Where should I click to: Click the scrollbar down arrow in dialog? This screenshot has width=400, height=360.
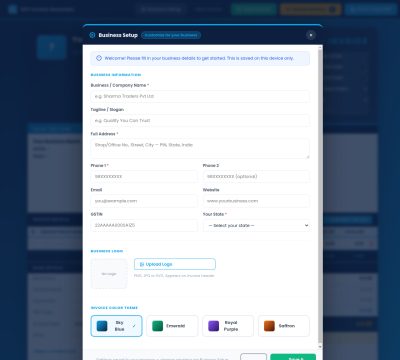[x=320, y=347]
